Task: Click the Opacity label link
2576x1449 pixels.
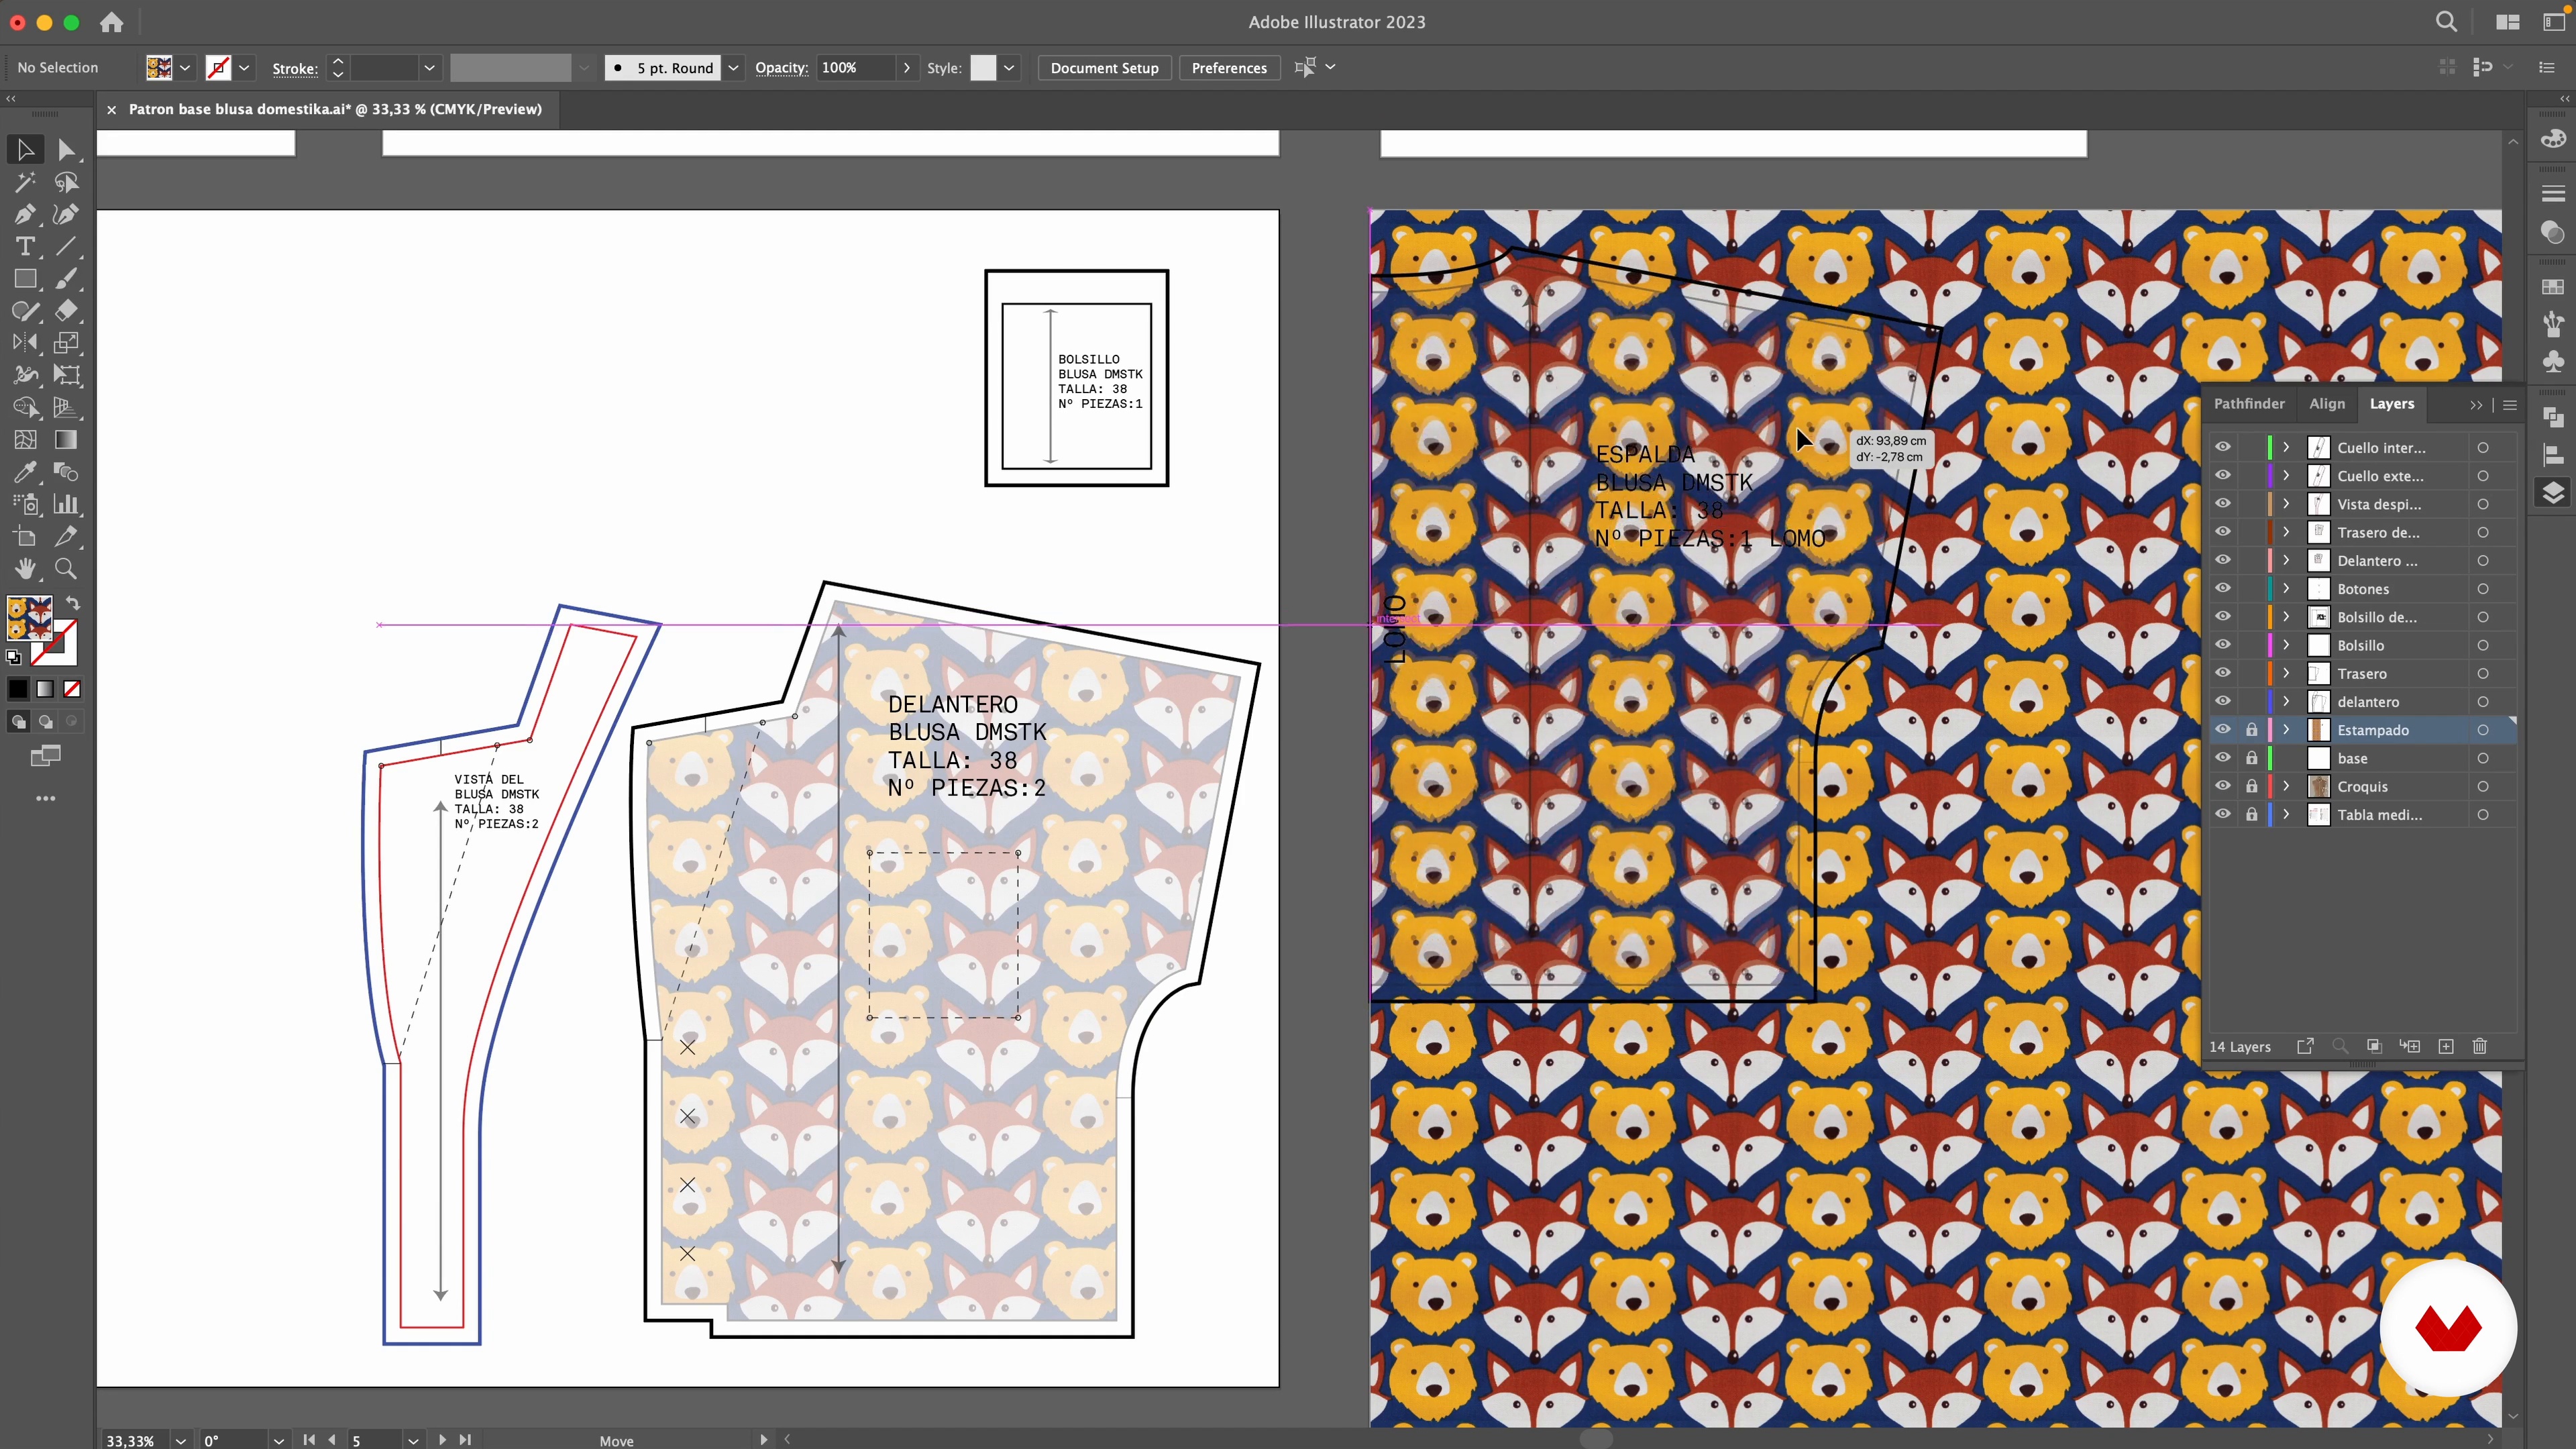Action: pyautogui.click(x=781, y=68)
